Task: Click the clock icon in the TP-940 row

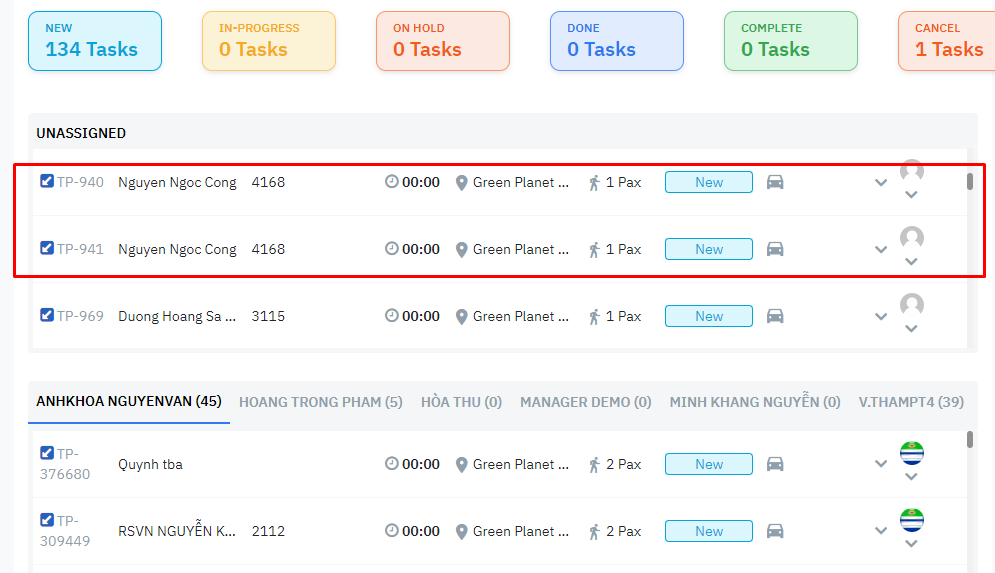Action: (392, 182)
